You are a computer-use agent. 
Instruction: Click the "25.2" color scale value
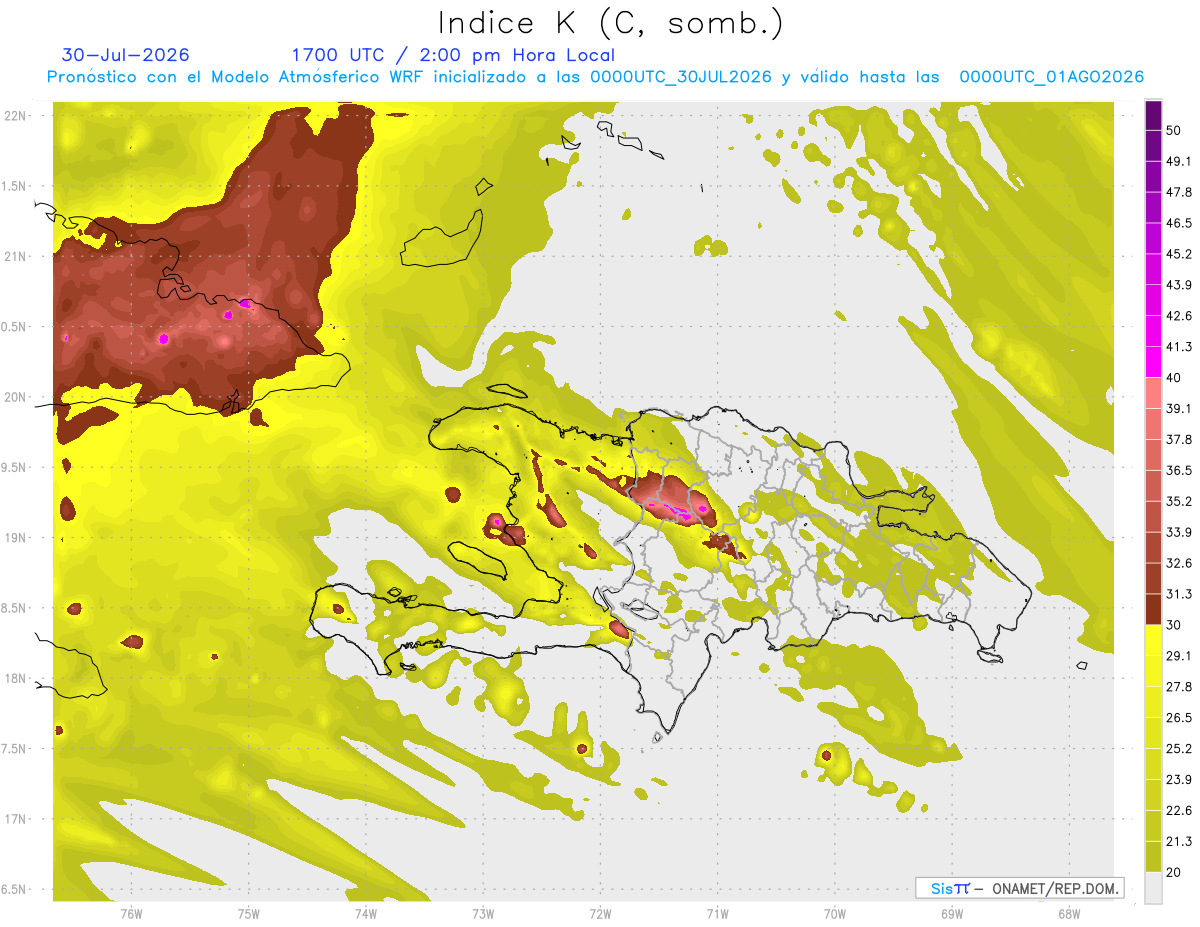pyautogui.click(x=1179, y=749)
